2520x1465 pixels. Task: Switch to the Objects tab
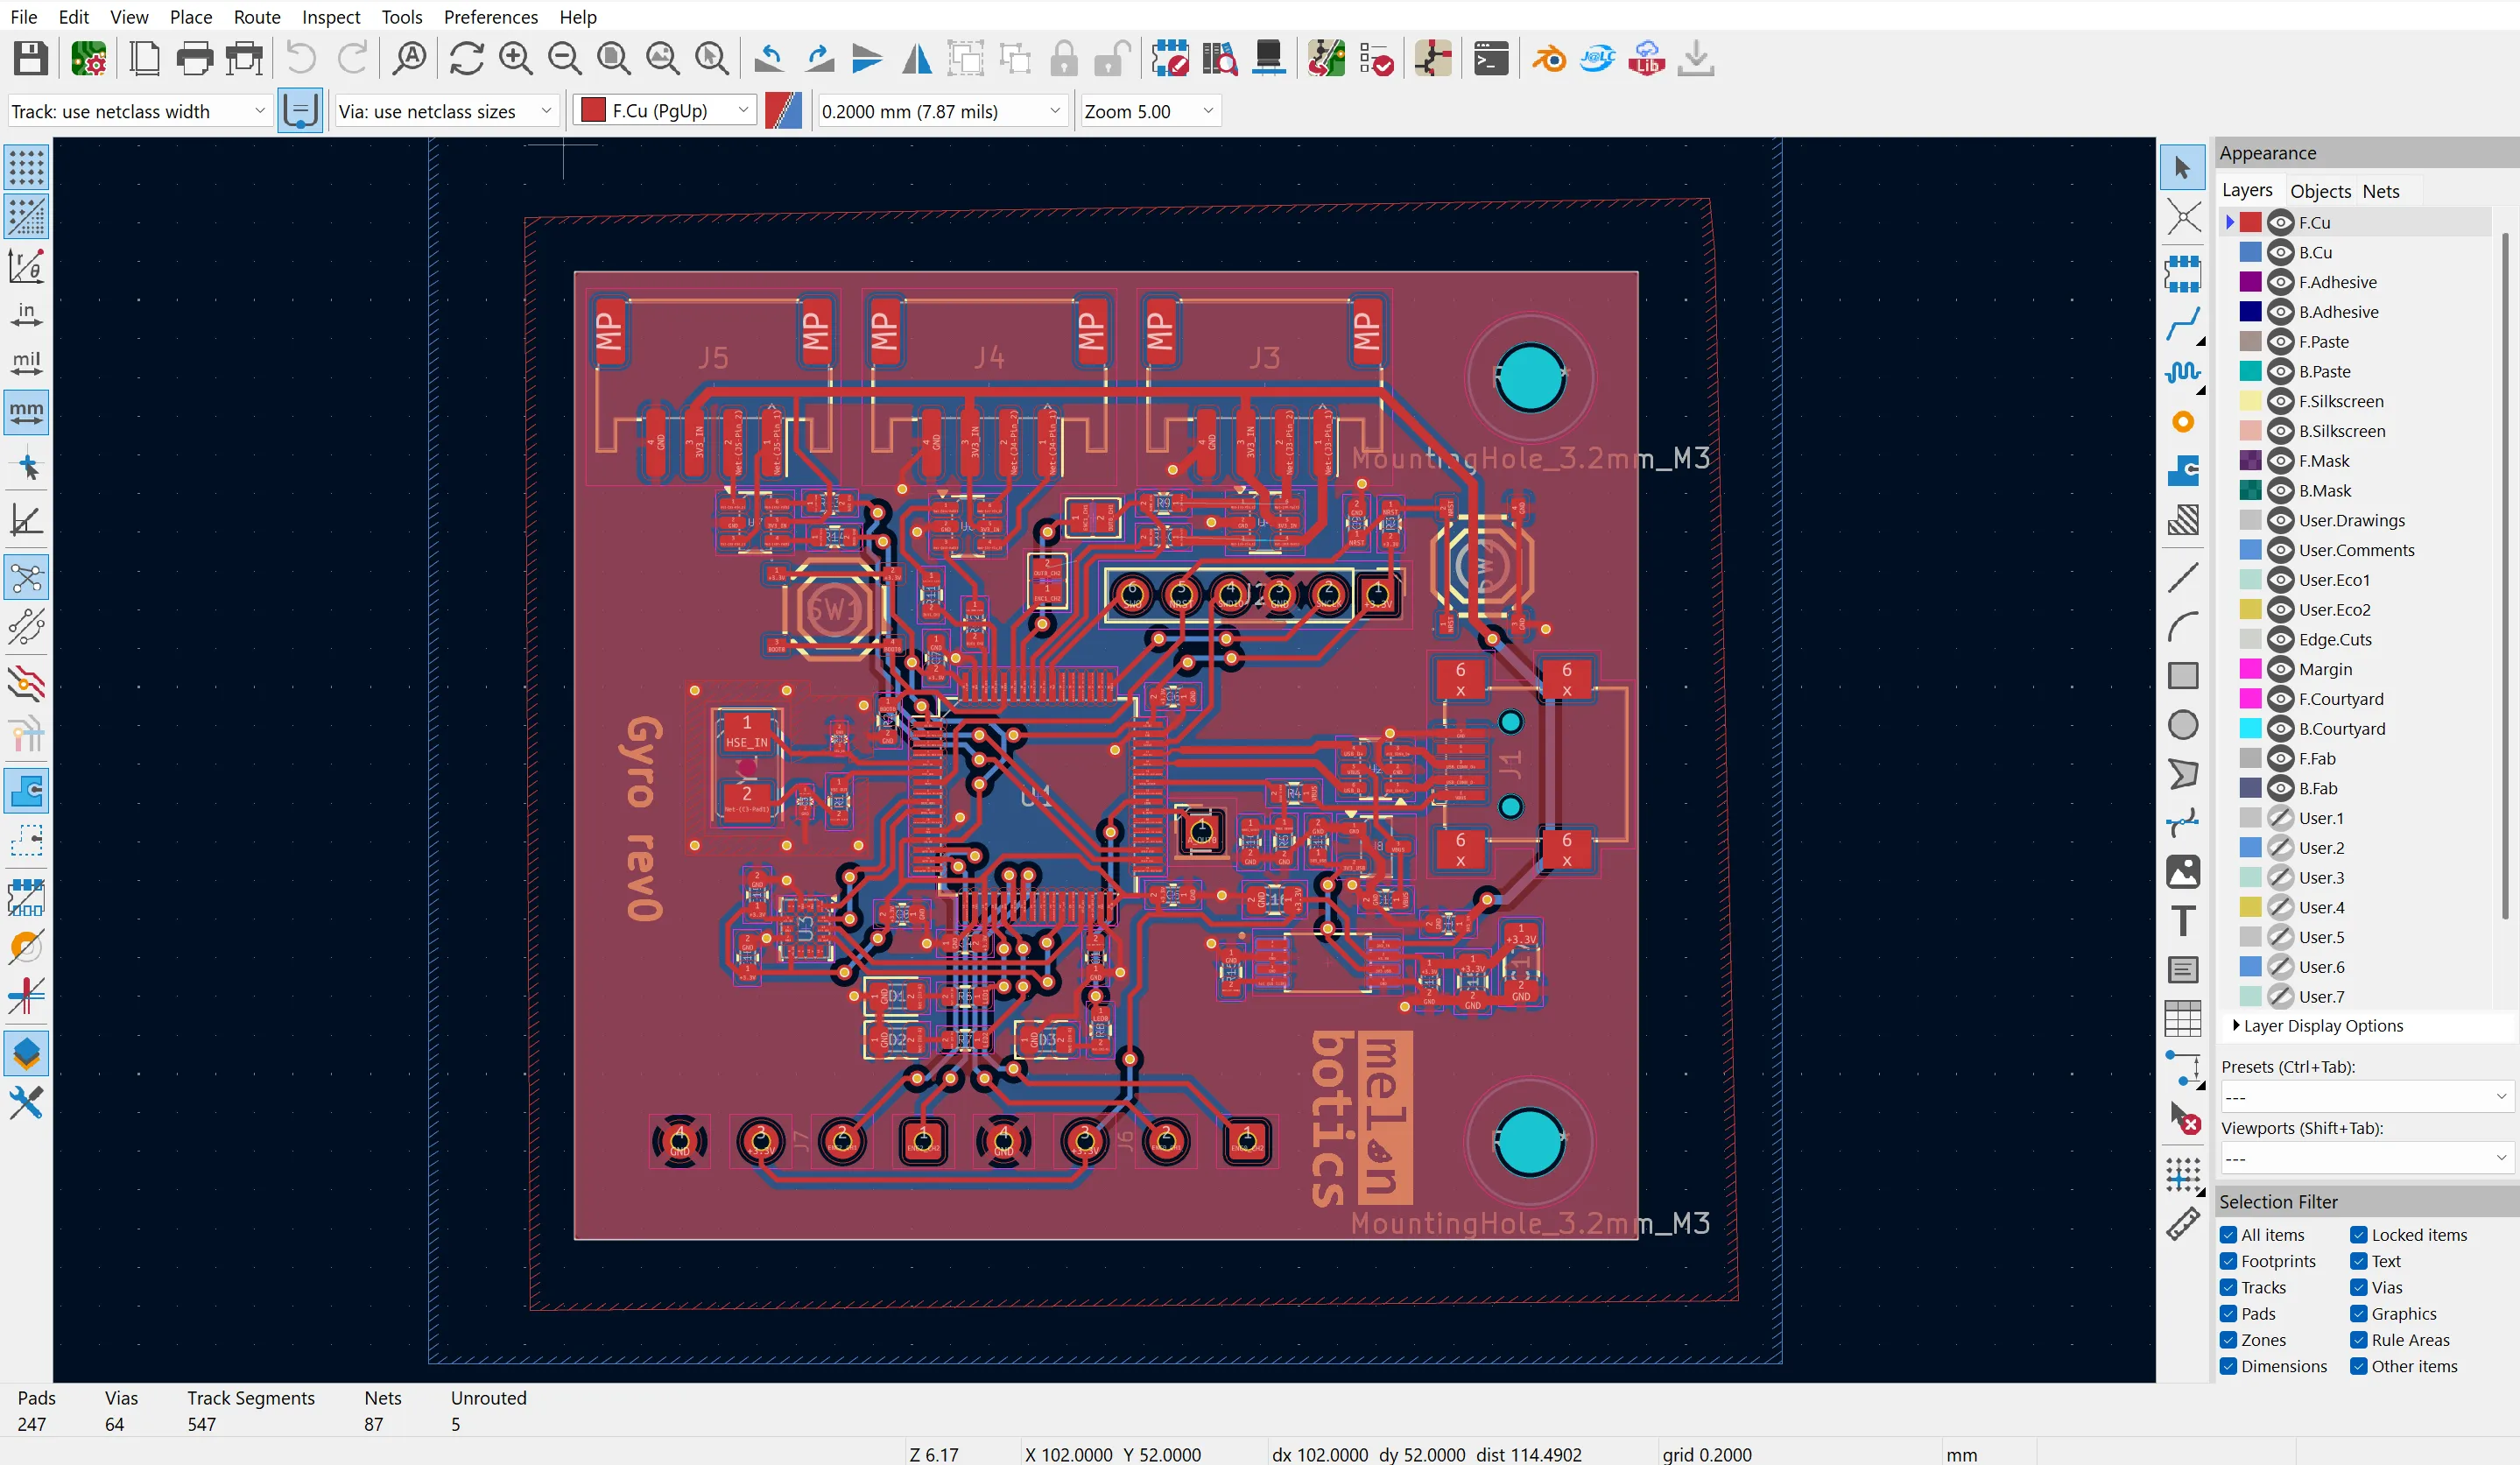click(2320, 191)
